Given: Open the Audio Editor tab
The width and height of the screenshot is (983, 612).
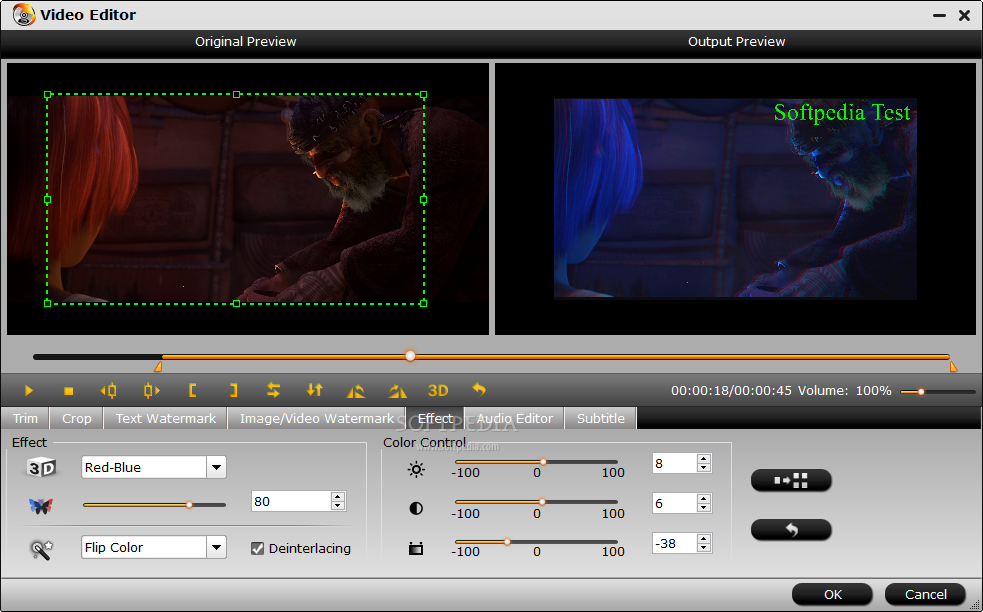Looking at the screenshot, I should coord(515,418).
